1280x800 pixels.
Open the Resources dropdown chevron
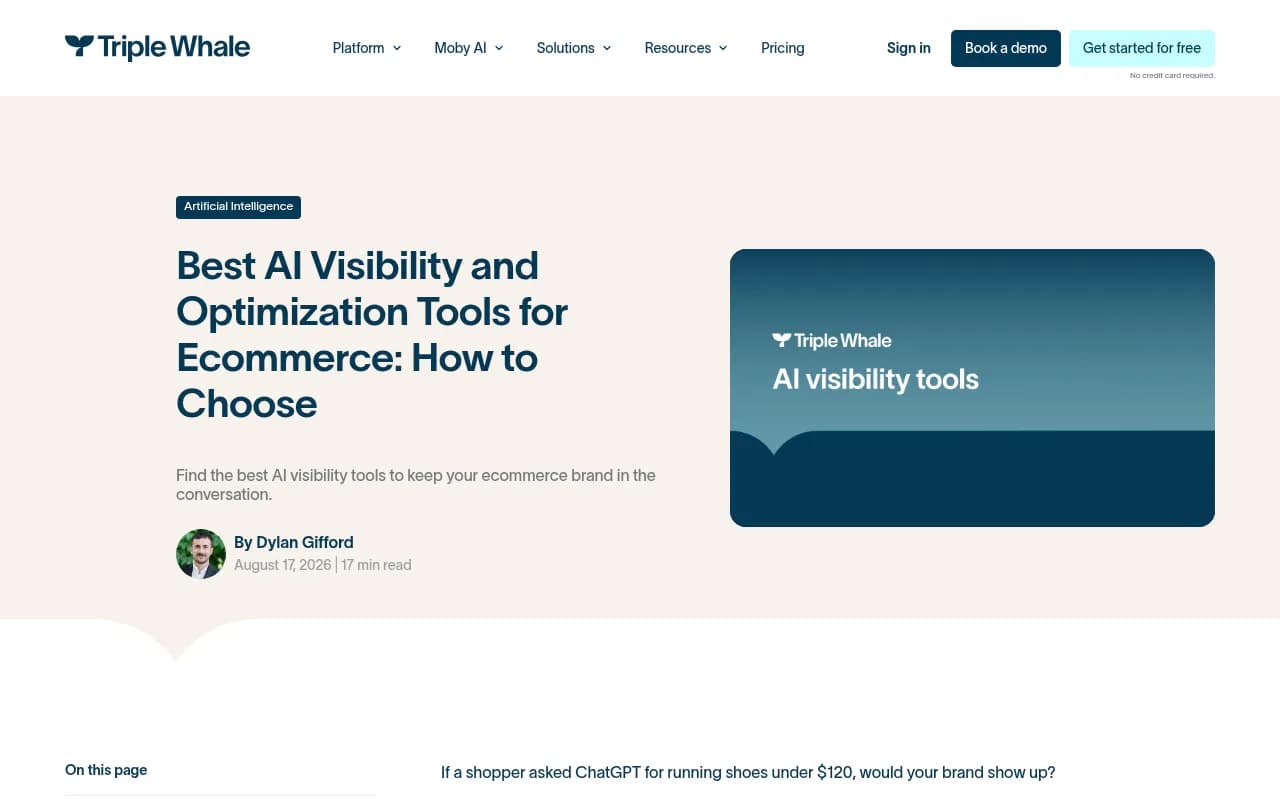[x=723, y=48]
